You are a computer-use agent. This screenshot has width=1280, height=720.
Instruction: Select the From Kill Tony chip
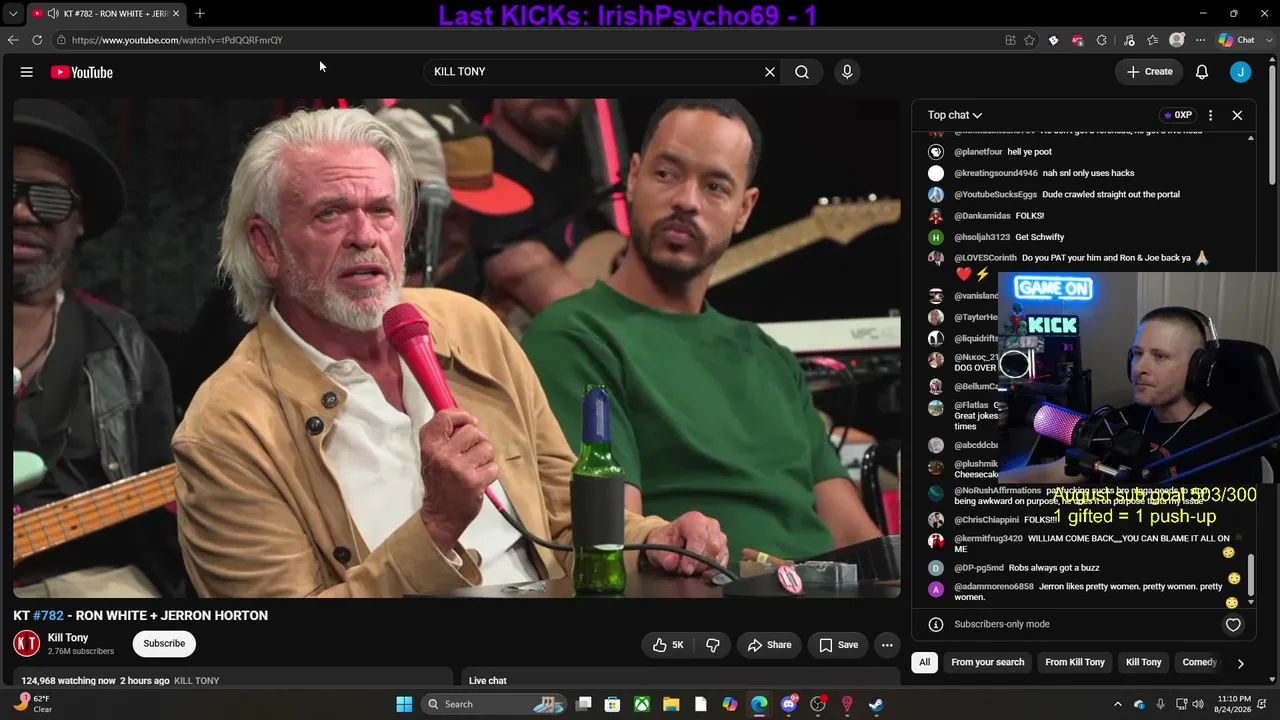pos(1075,662)
